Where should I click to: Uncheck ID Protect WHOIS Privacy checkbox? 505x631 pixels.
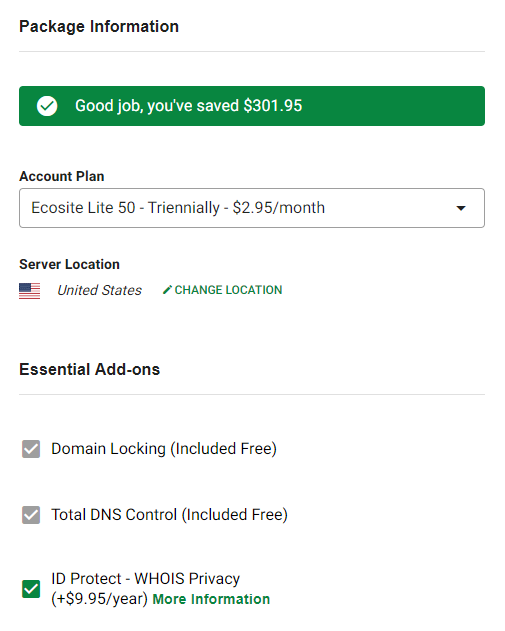pos(31,589)
